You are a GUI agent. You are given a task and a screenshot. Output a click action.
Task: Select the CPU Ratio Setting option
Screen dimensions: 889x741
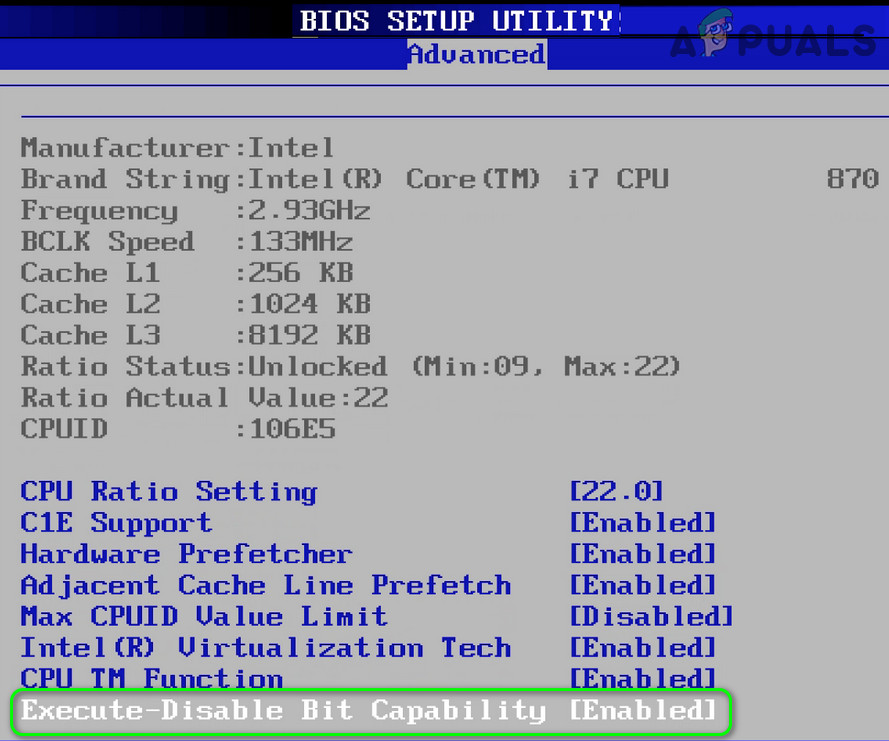(169, 492)
